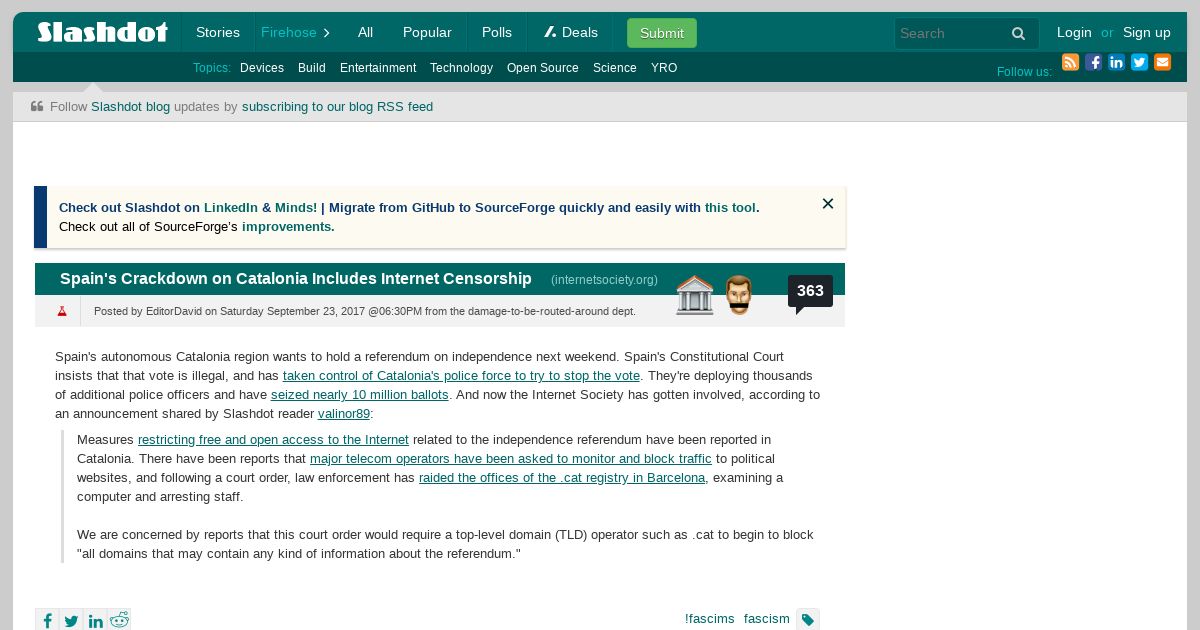Click the green Submit button
Viewport: 1200px width, 630px height.
coord(662,33)
